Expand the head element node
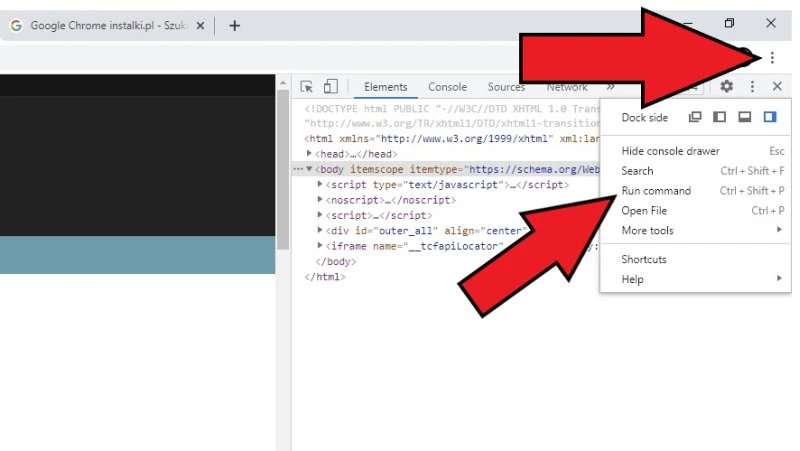This screenshot has width=800, height=451. pos(309,153)
